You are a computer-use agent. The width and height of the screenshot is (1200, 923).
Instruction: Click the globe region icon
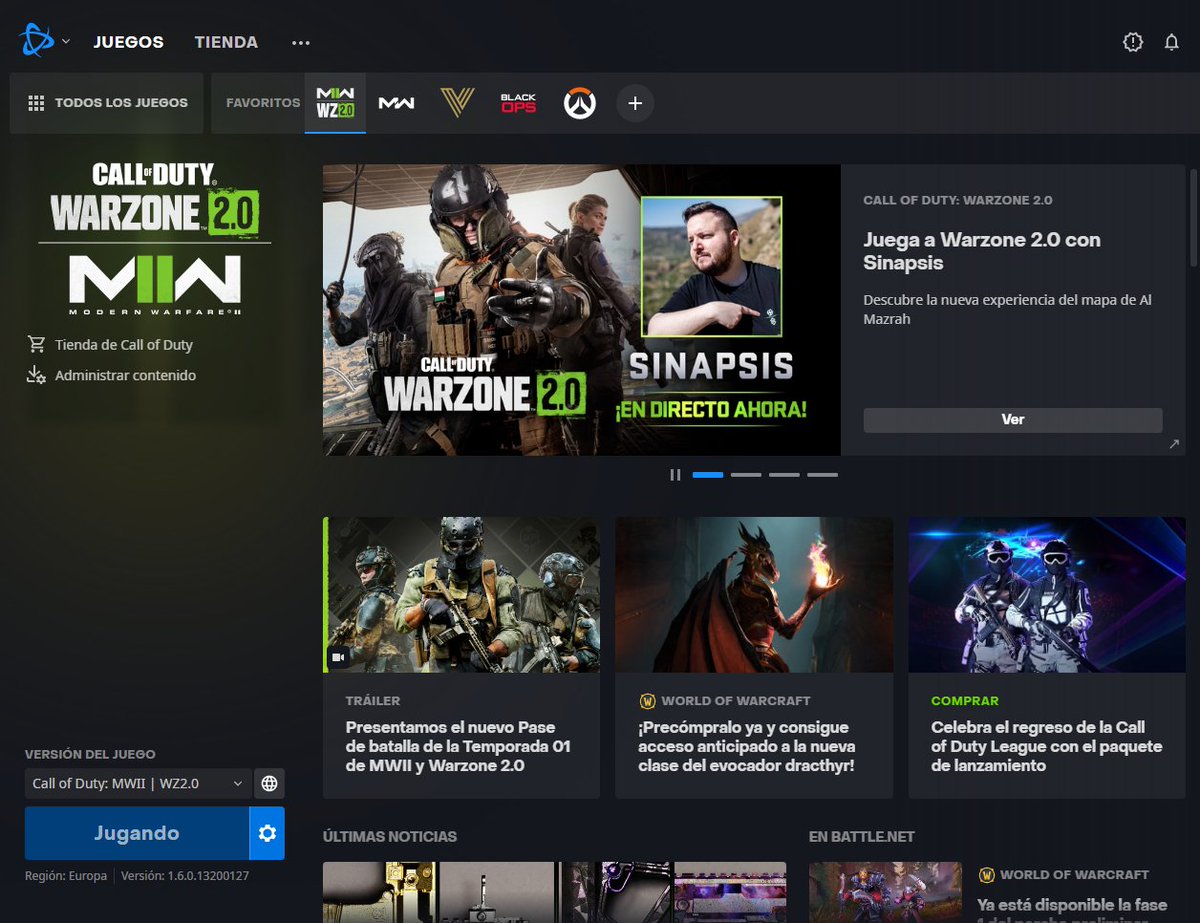[269, 783]
